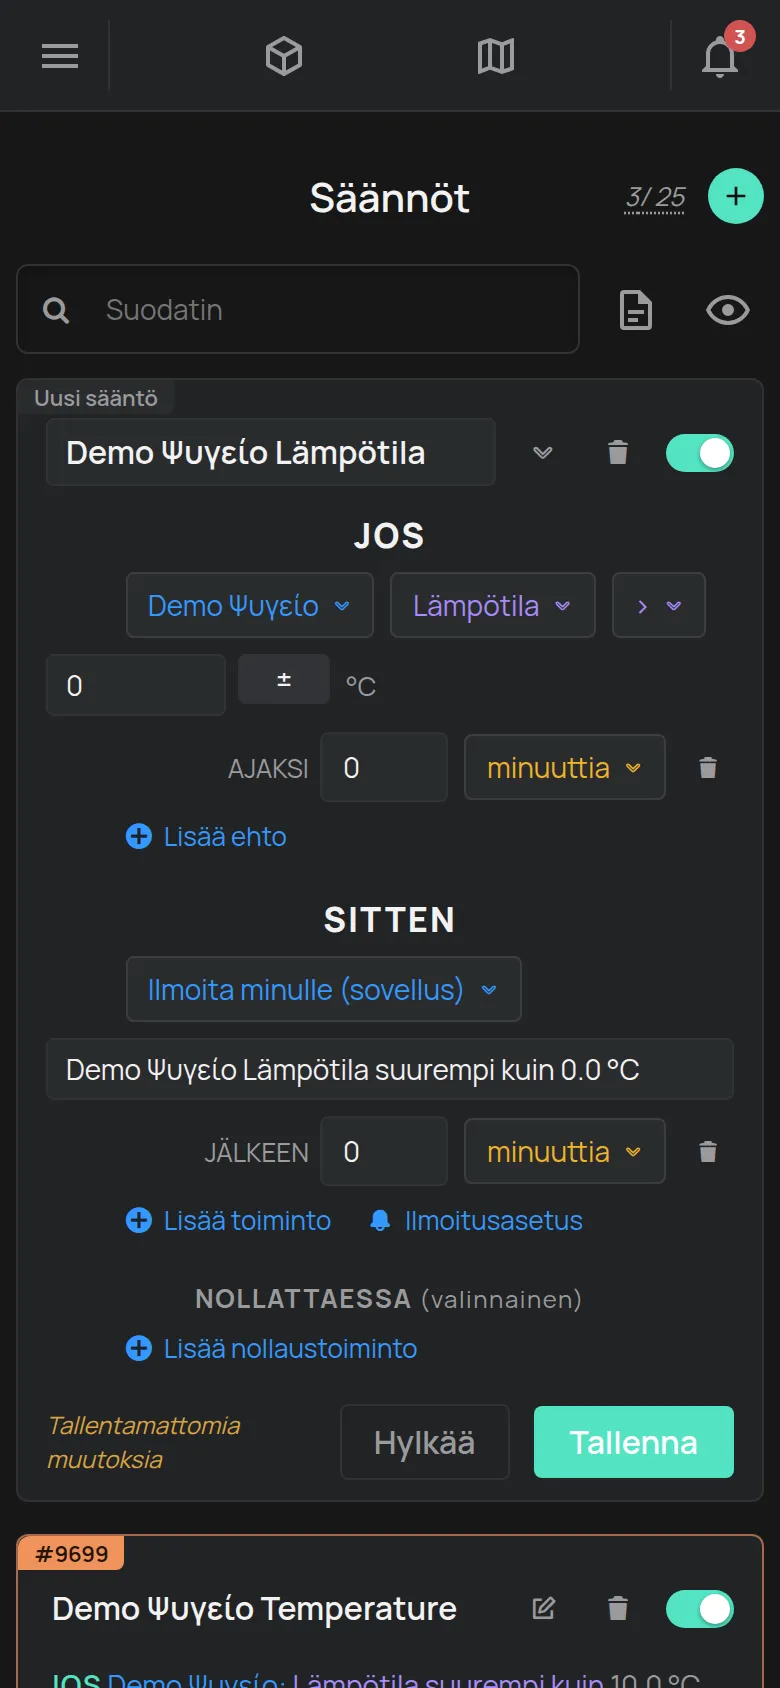Open the map view icon

[496, 56]
